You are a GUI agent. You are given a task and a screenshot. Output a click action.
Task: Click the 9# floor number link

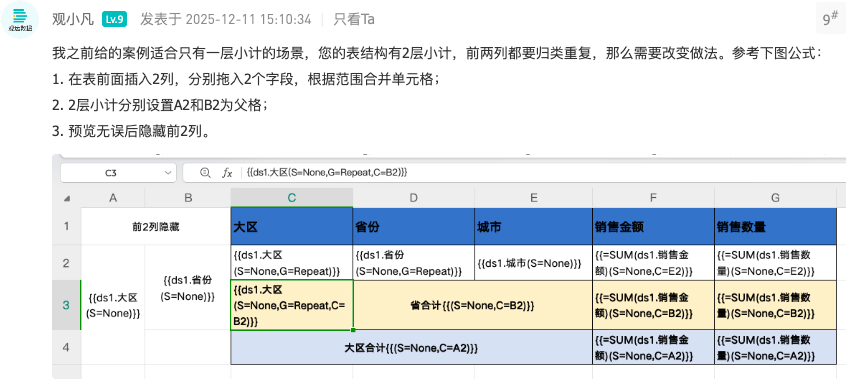pyautogui.click(x=831, y=19)
